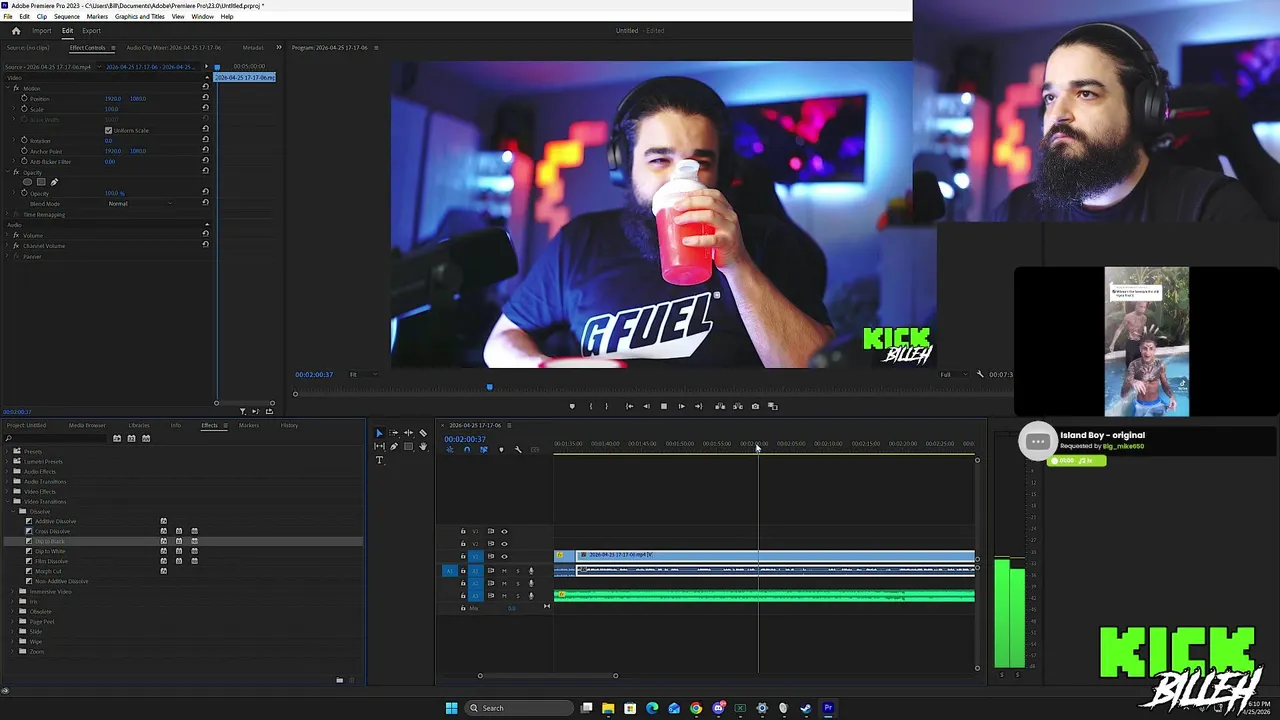Open Graphics and Titles menu
The height and width of the screenshot is (720, 1280).
[x=140, y=16]
